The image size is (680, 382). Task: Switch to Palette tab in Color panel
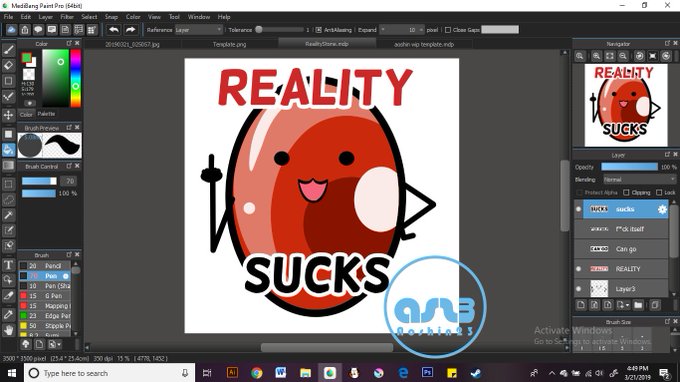(46, 114)
